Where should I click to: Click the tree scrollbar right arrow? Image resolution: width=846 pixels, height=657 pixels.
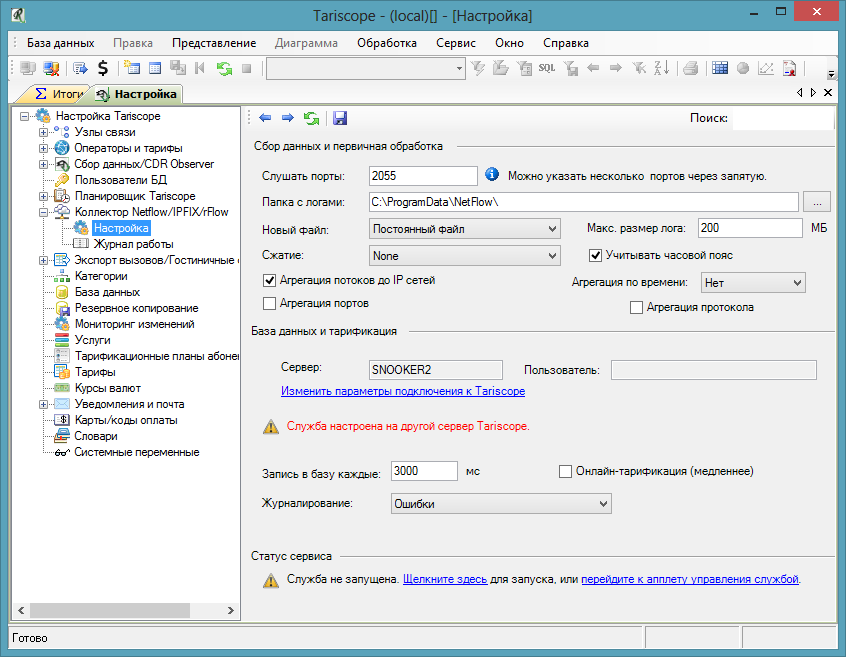(x=230, y=611)
